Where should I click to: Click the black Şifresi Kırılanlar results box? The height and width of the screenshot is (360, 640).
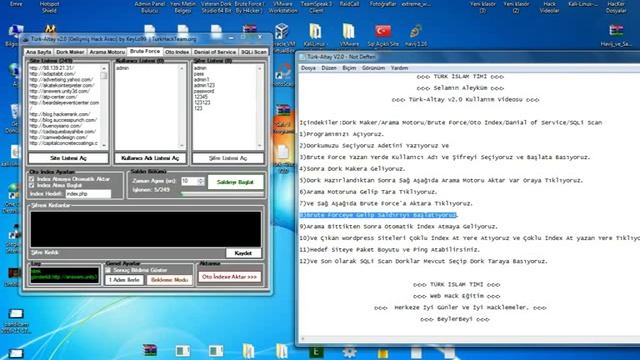(x=146, y=229)
